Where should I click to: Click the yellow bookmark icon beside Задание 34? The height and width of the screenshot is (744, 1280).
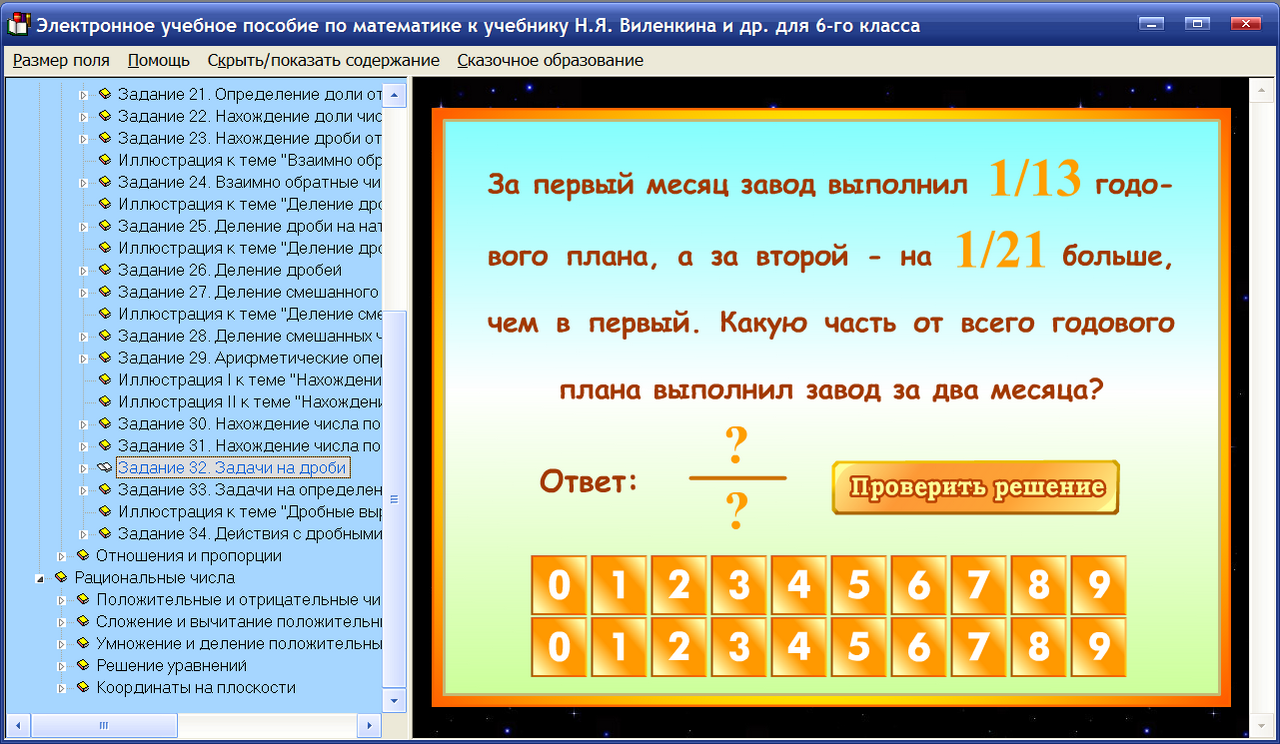pos(103,533)
